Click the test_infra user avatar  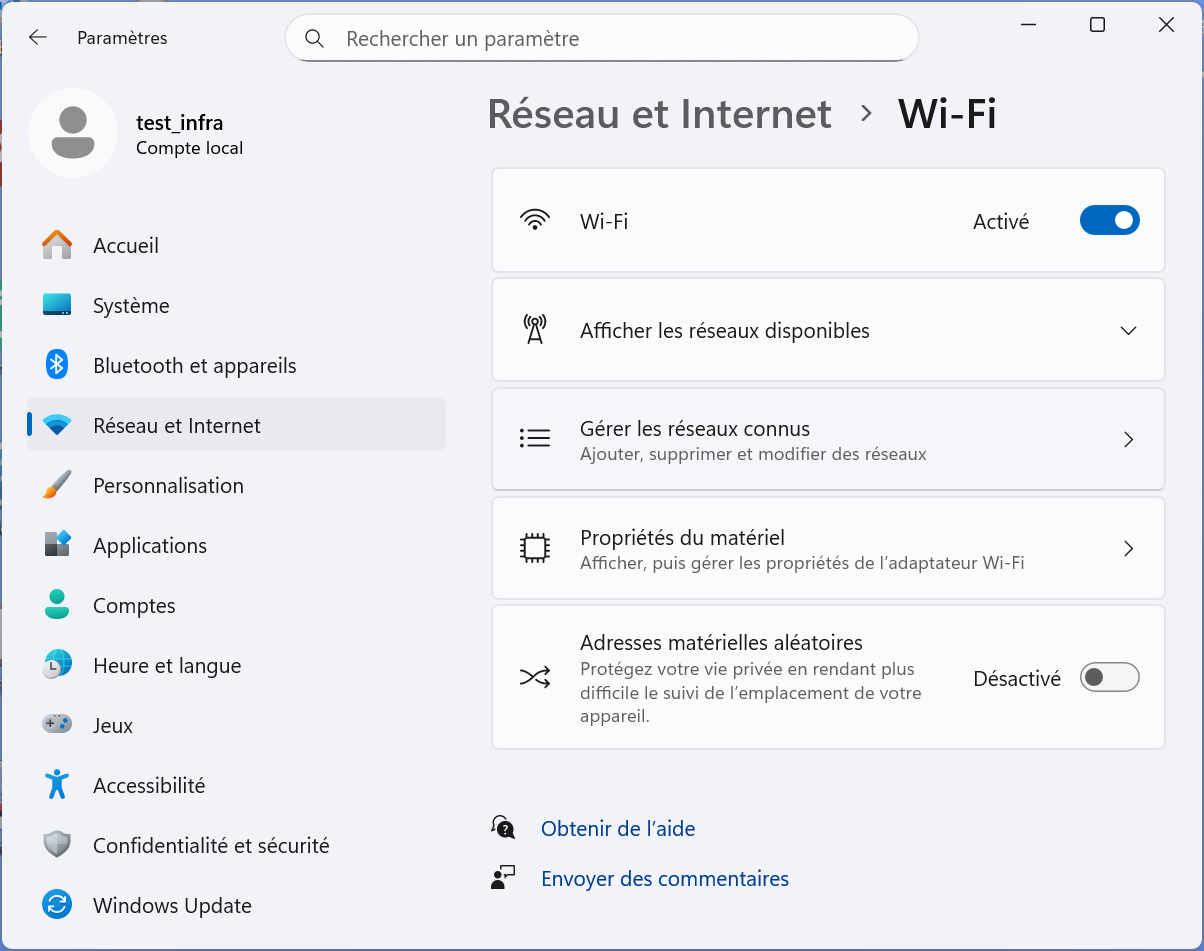pyautogui.click(x=72, y=133)
